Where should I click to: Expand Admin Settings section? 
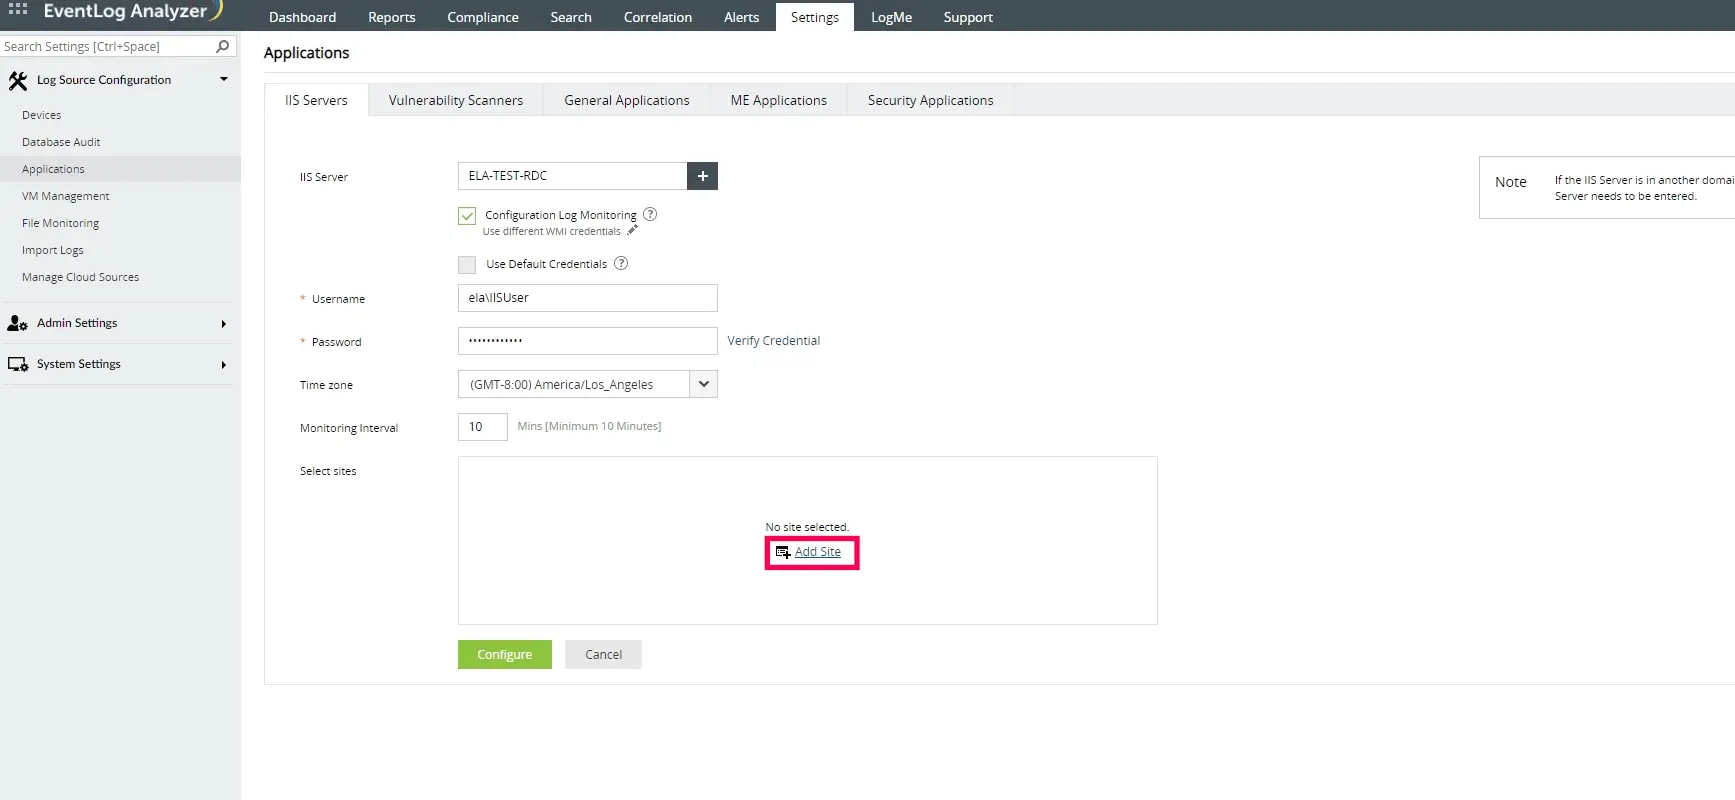point(224,324)
